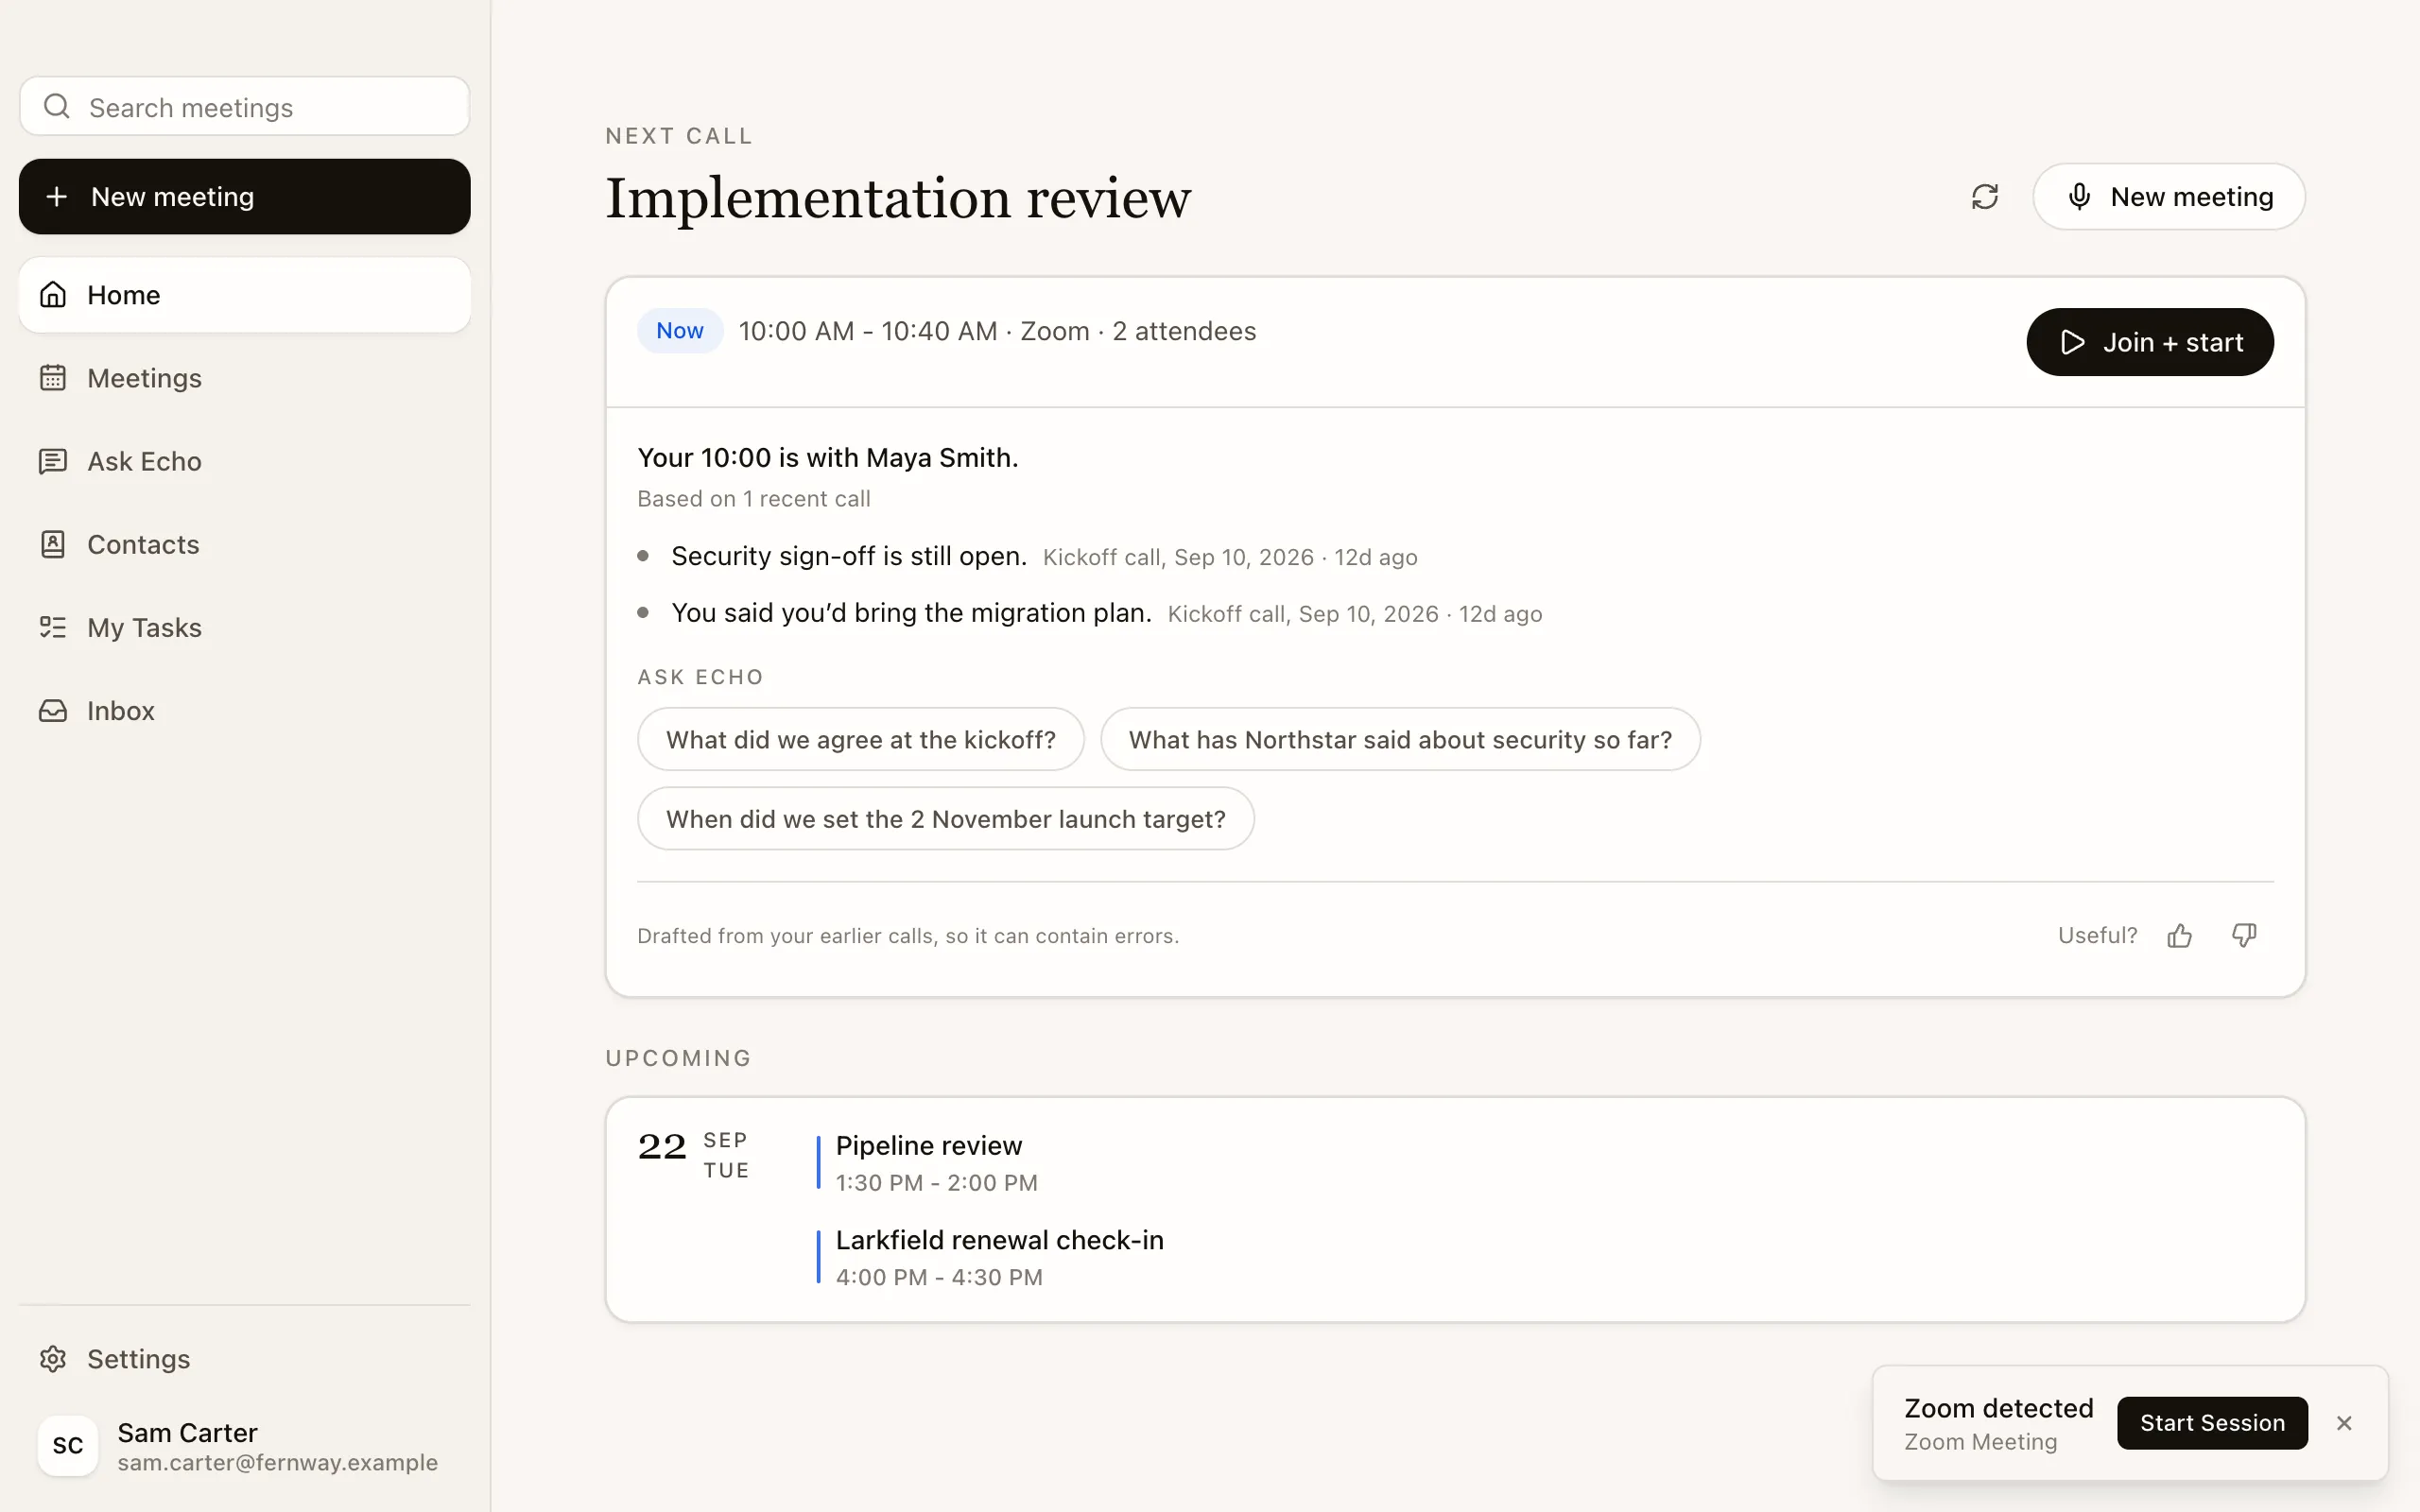2420x1512 pixels.
Task: Click the Kickoff call source next to the migration plan
Action: (x=1355, y=614)
